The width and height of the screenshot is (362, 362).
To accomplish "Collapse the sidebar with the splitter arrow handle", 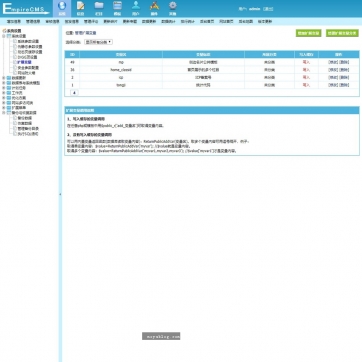I will (60, 194).
